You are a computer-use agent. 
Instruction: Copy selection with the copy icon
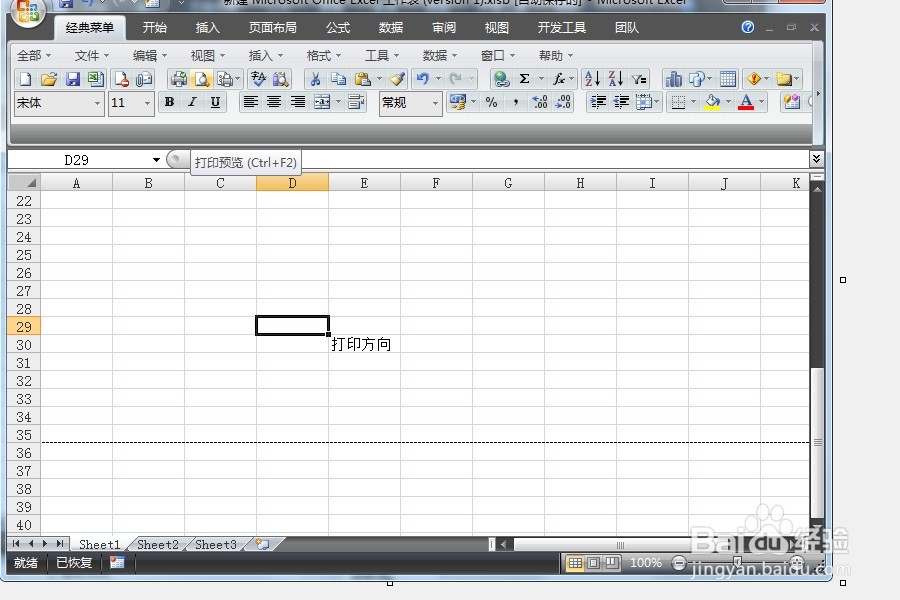pos(338,79)
